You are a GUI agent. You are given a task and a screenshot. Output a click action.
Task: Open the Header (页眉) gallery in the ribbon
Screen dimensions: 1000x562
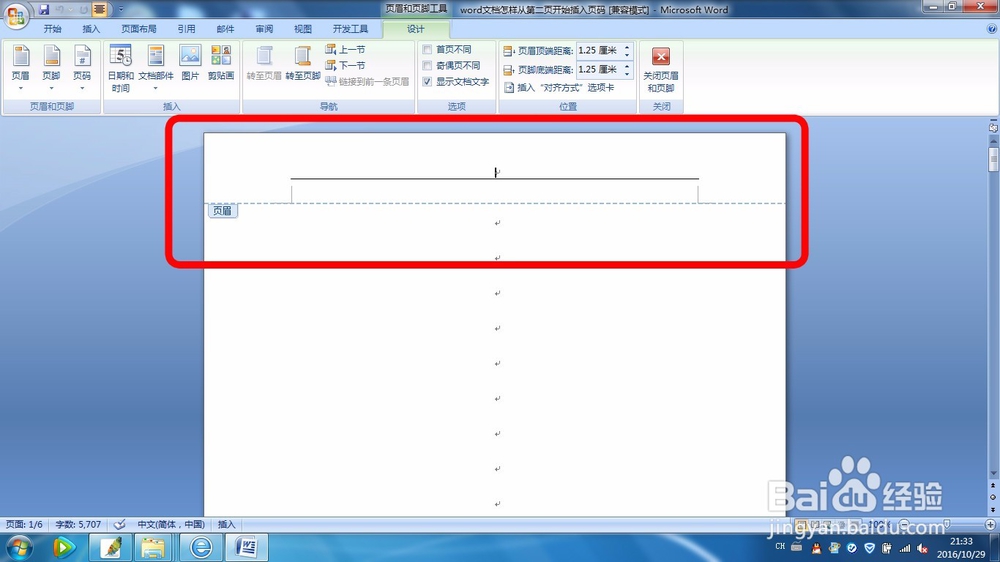pyautogui.click(x=20, y=67)
